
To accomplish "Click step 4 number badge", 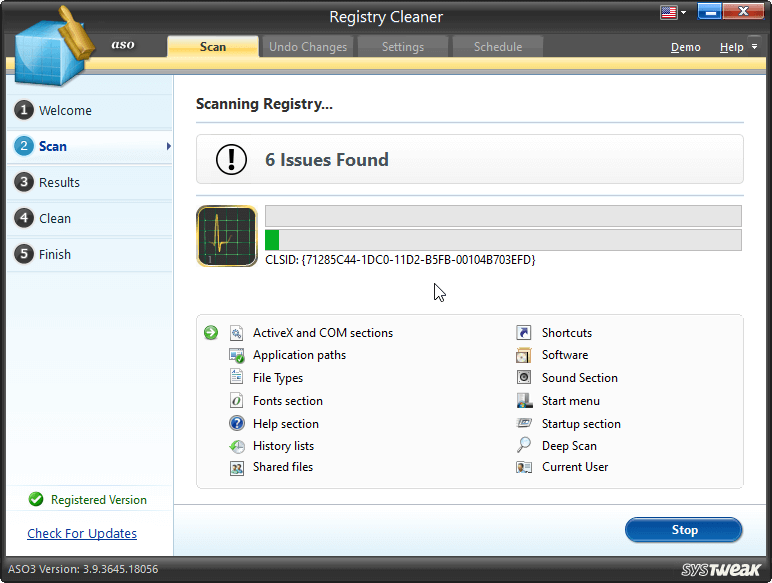I will 24,218.
